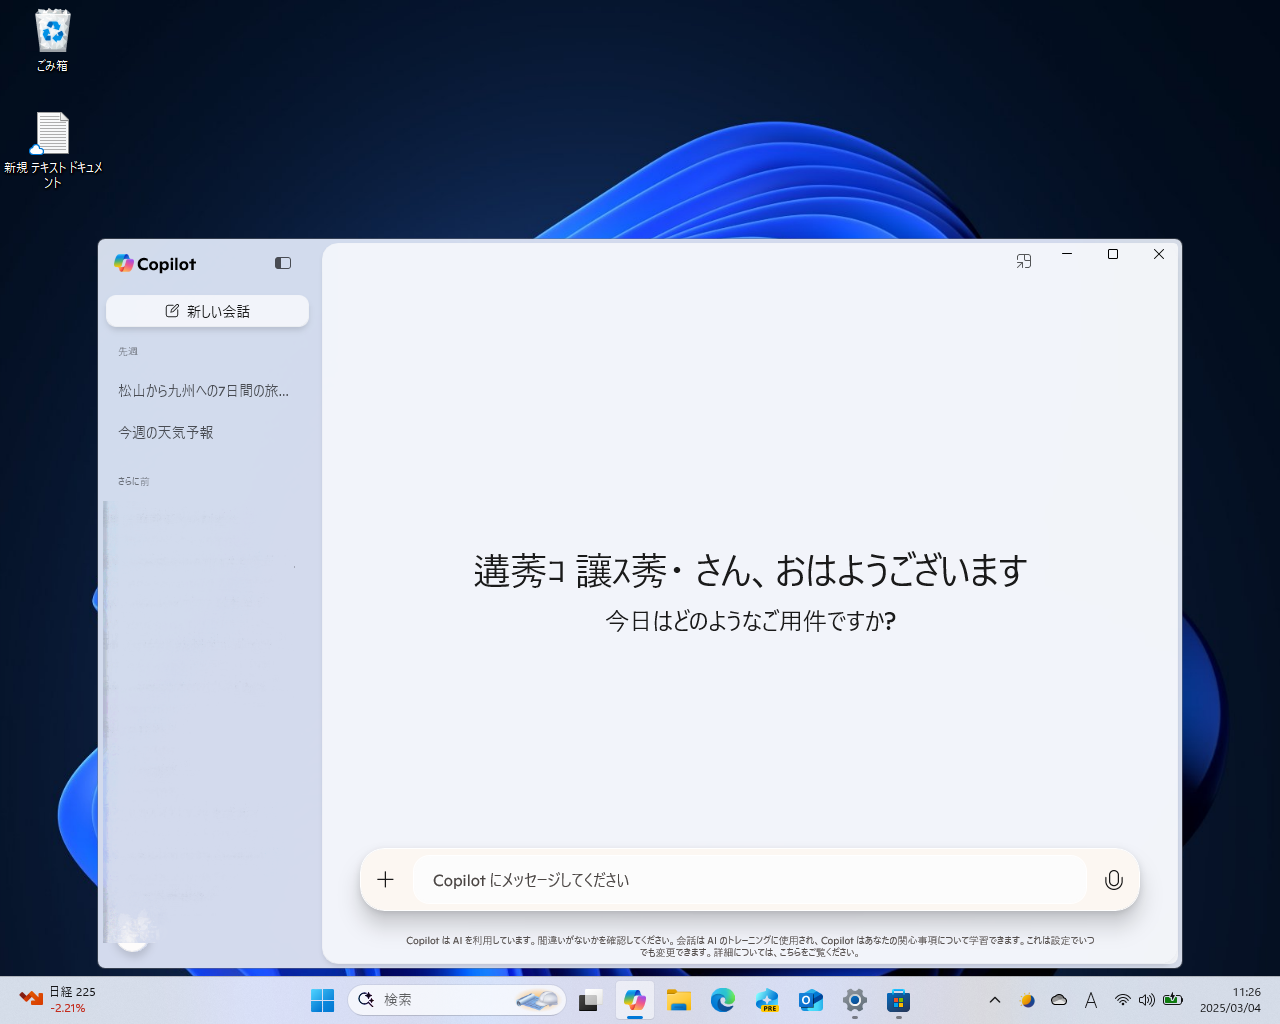
Task: Collapse the Copilot sidebar panel
Action: click(283, 263)
